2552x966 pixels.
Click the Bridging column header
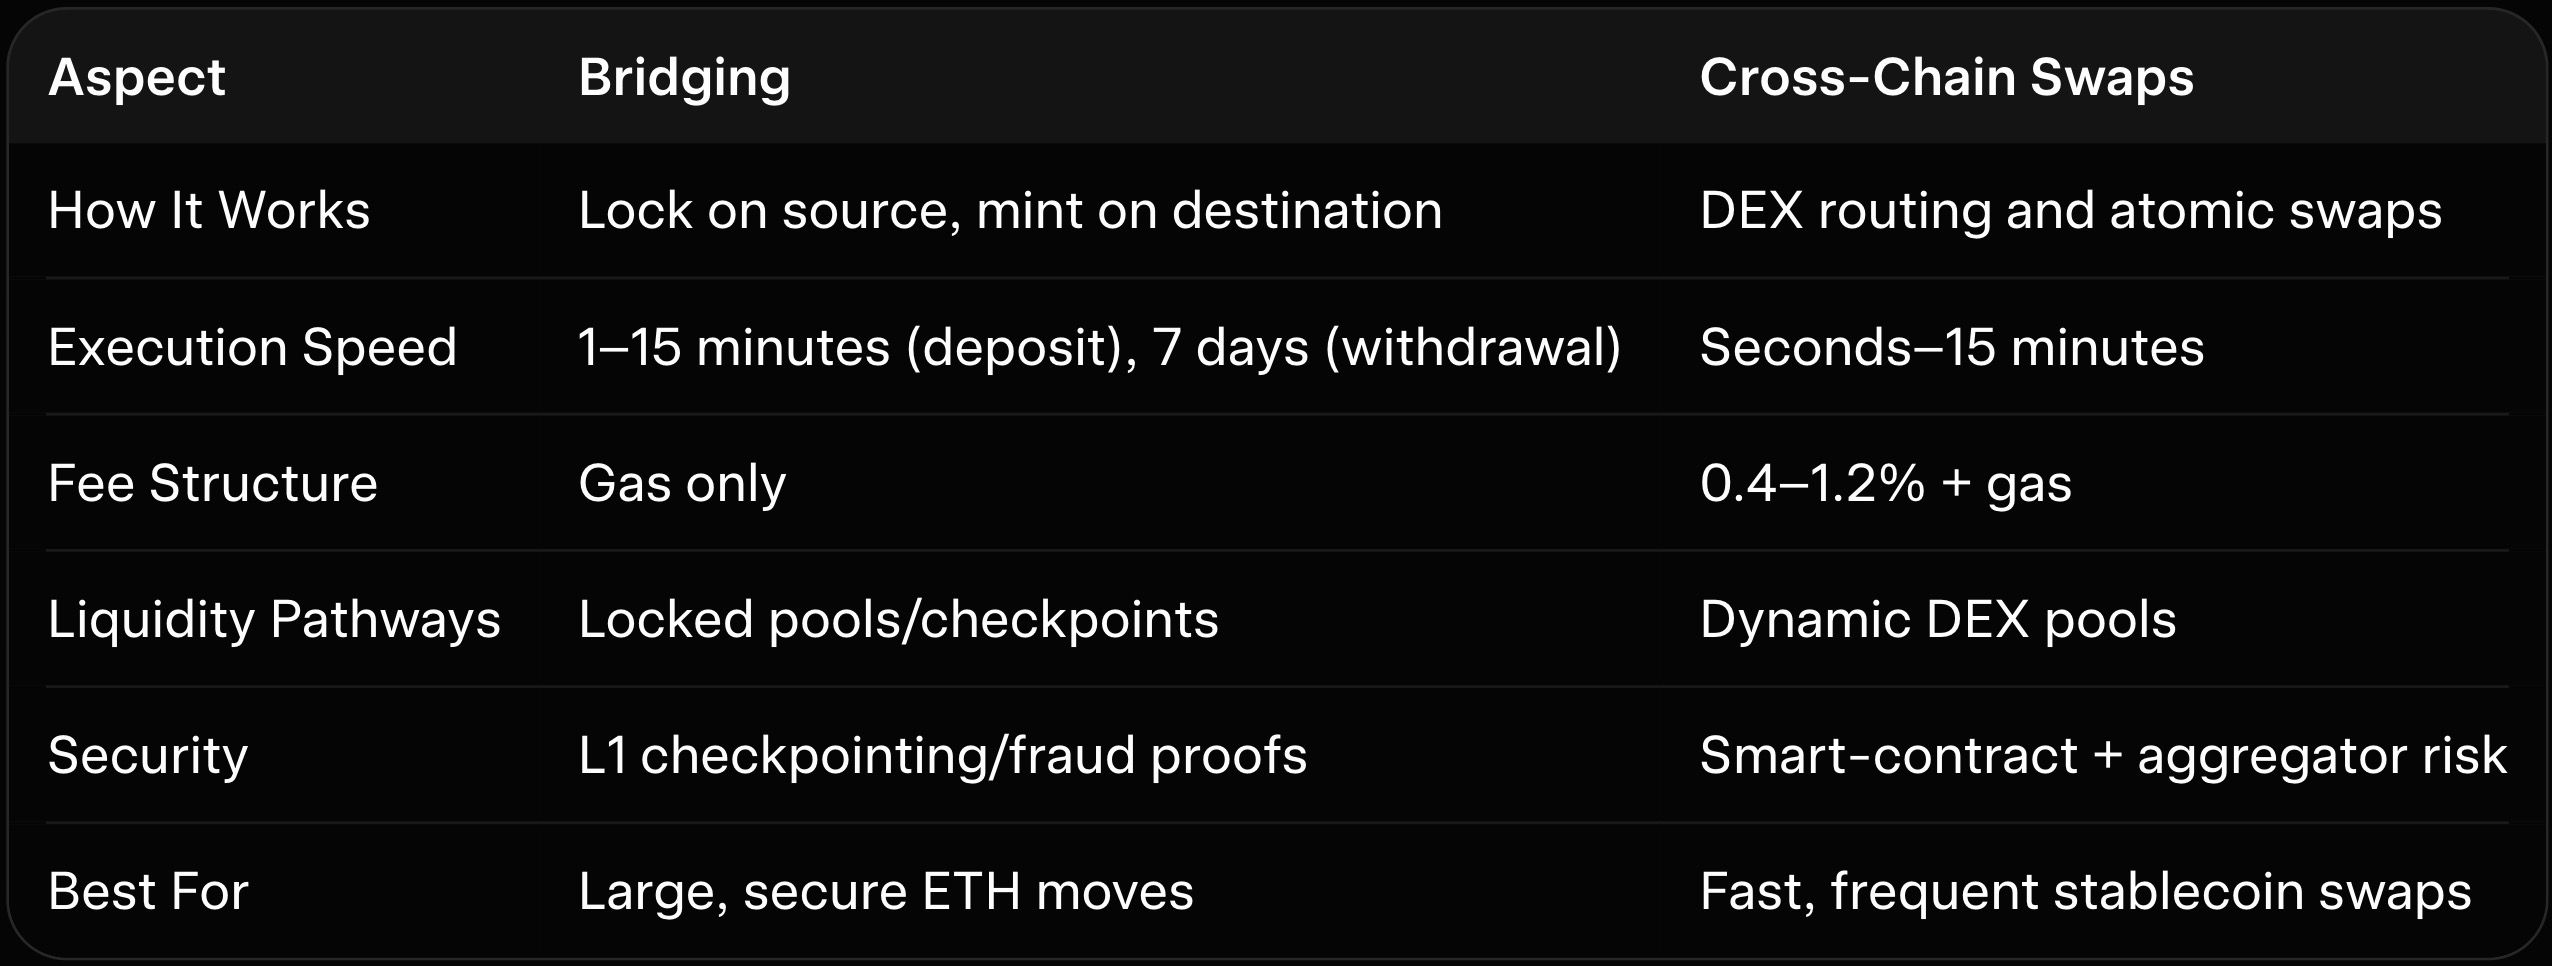(684, 77)
